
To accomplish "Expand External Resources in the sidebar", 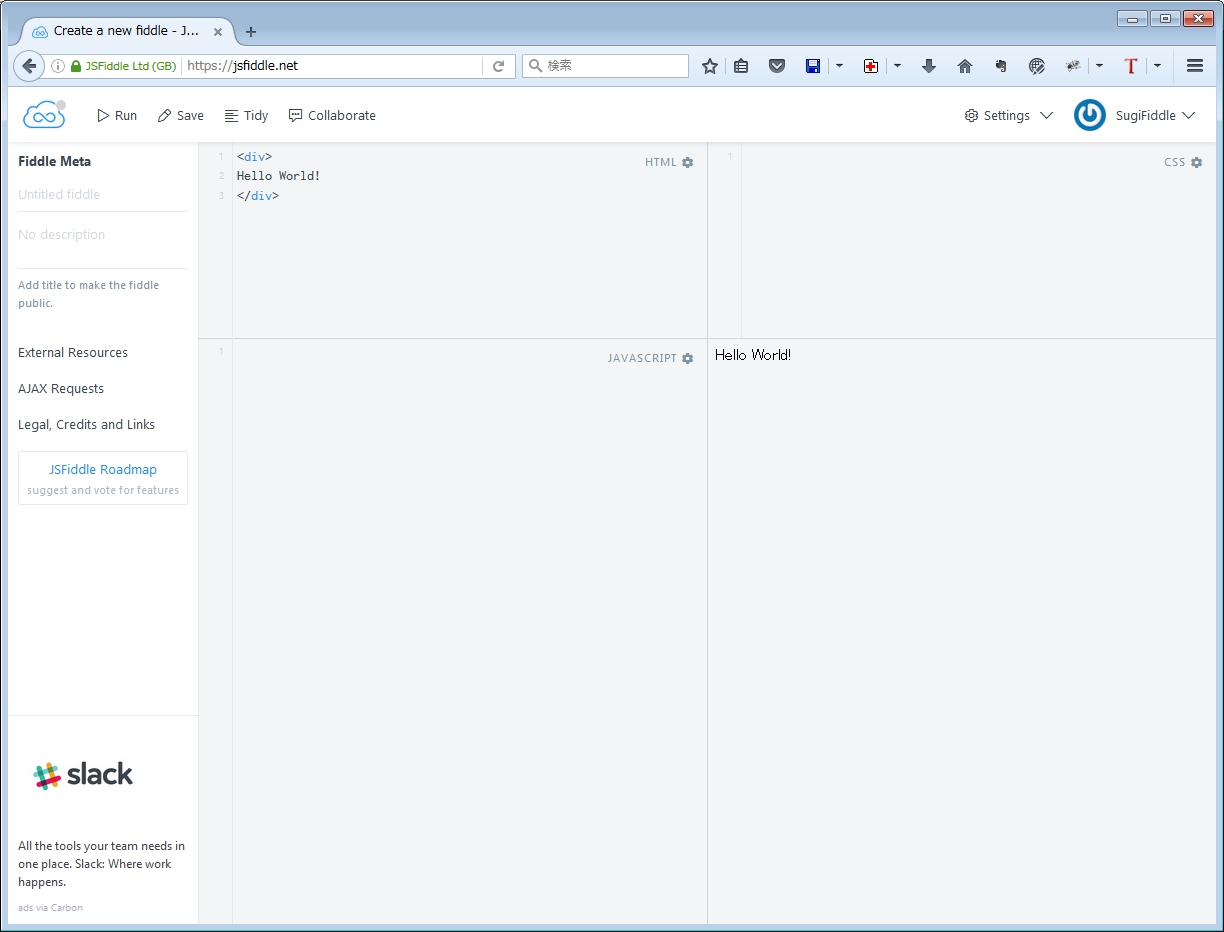I will 73,352.
